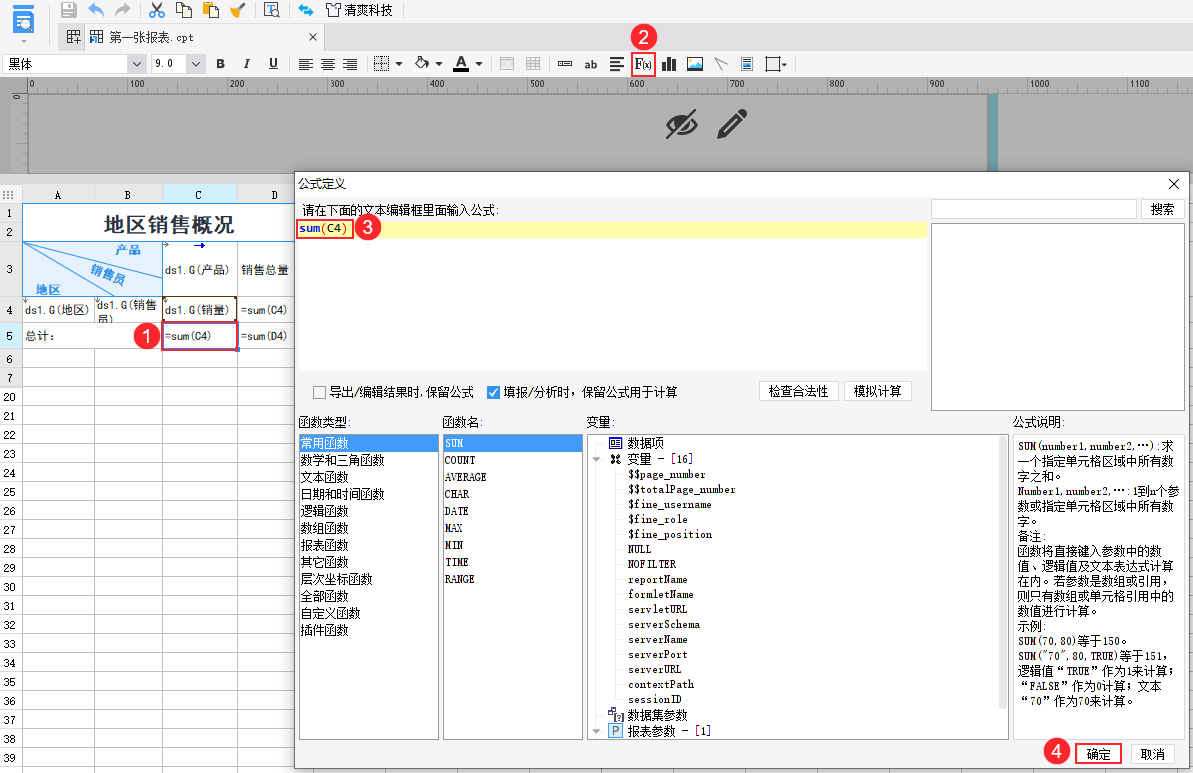Image resolution: width=1193 pixels, height=773 pixels.
Task: Select $$page_number variable
Action: click(x=666, y=474)
